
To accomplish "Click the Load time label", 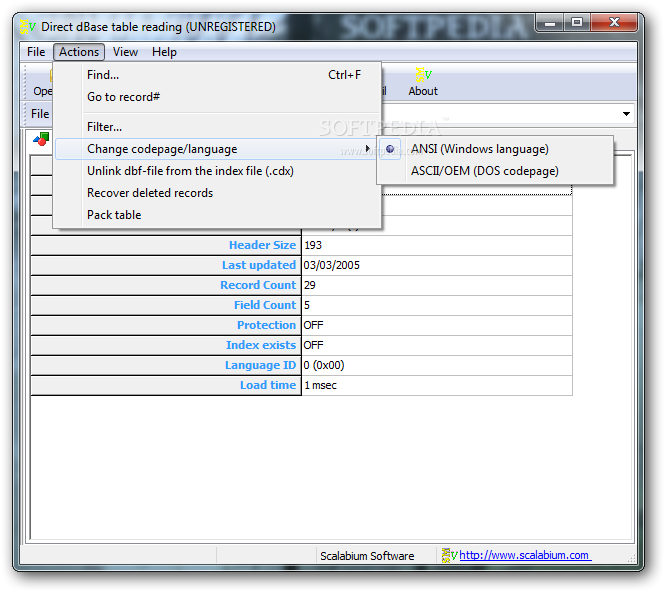I will pos(268,385).
